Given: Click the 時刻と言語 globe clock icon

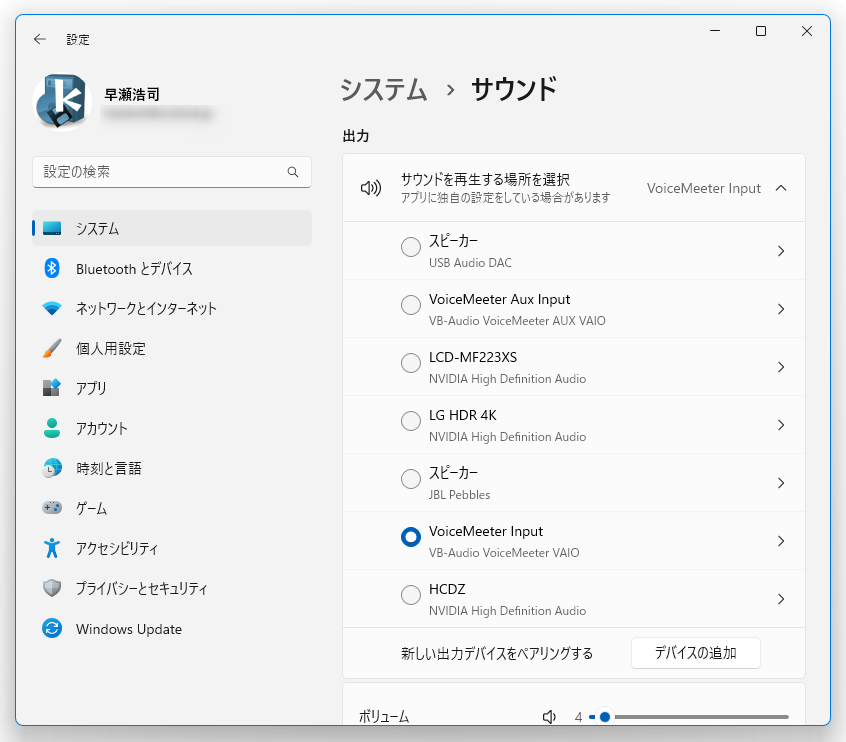Looking at the screenshot, I should click(52, 468).
